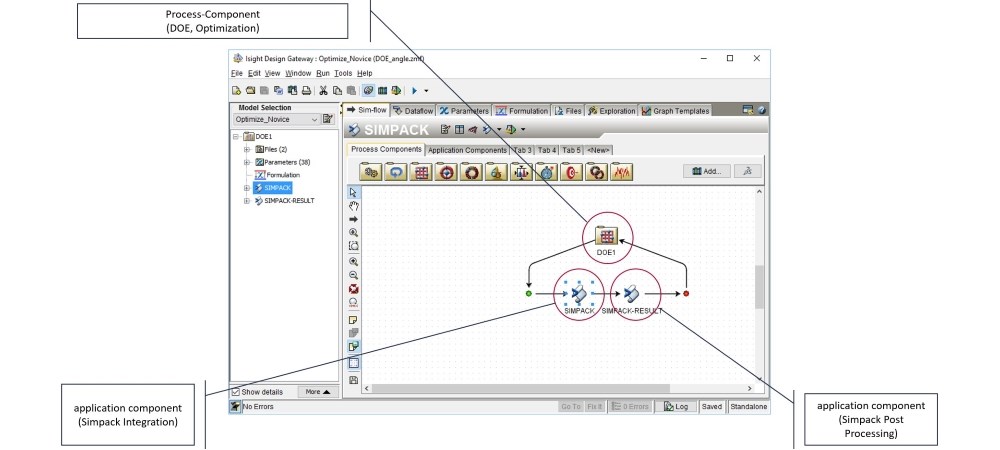Click the red delete icon in canvas toolbar
The height and width of the screenshot is (450, 1000).
[x=354, y=289]
